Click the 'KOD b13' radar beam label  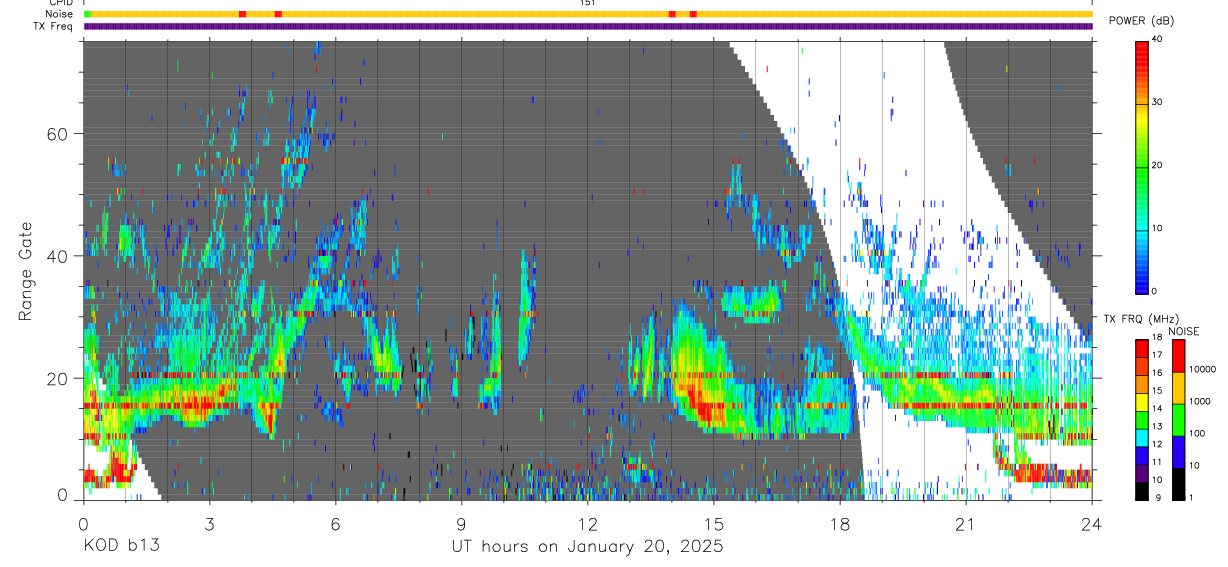pyautogui.click(x=121, y=547)
